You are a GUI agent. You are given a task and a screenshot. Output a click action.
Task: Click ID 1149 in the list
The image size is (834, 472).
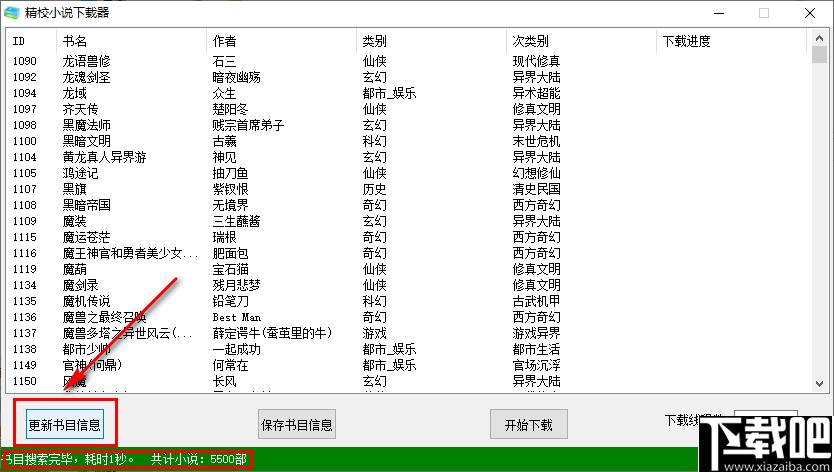pyautogui.click(x=24, y=365)
